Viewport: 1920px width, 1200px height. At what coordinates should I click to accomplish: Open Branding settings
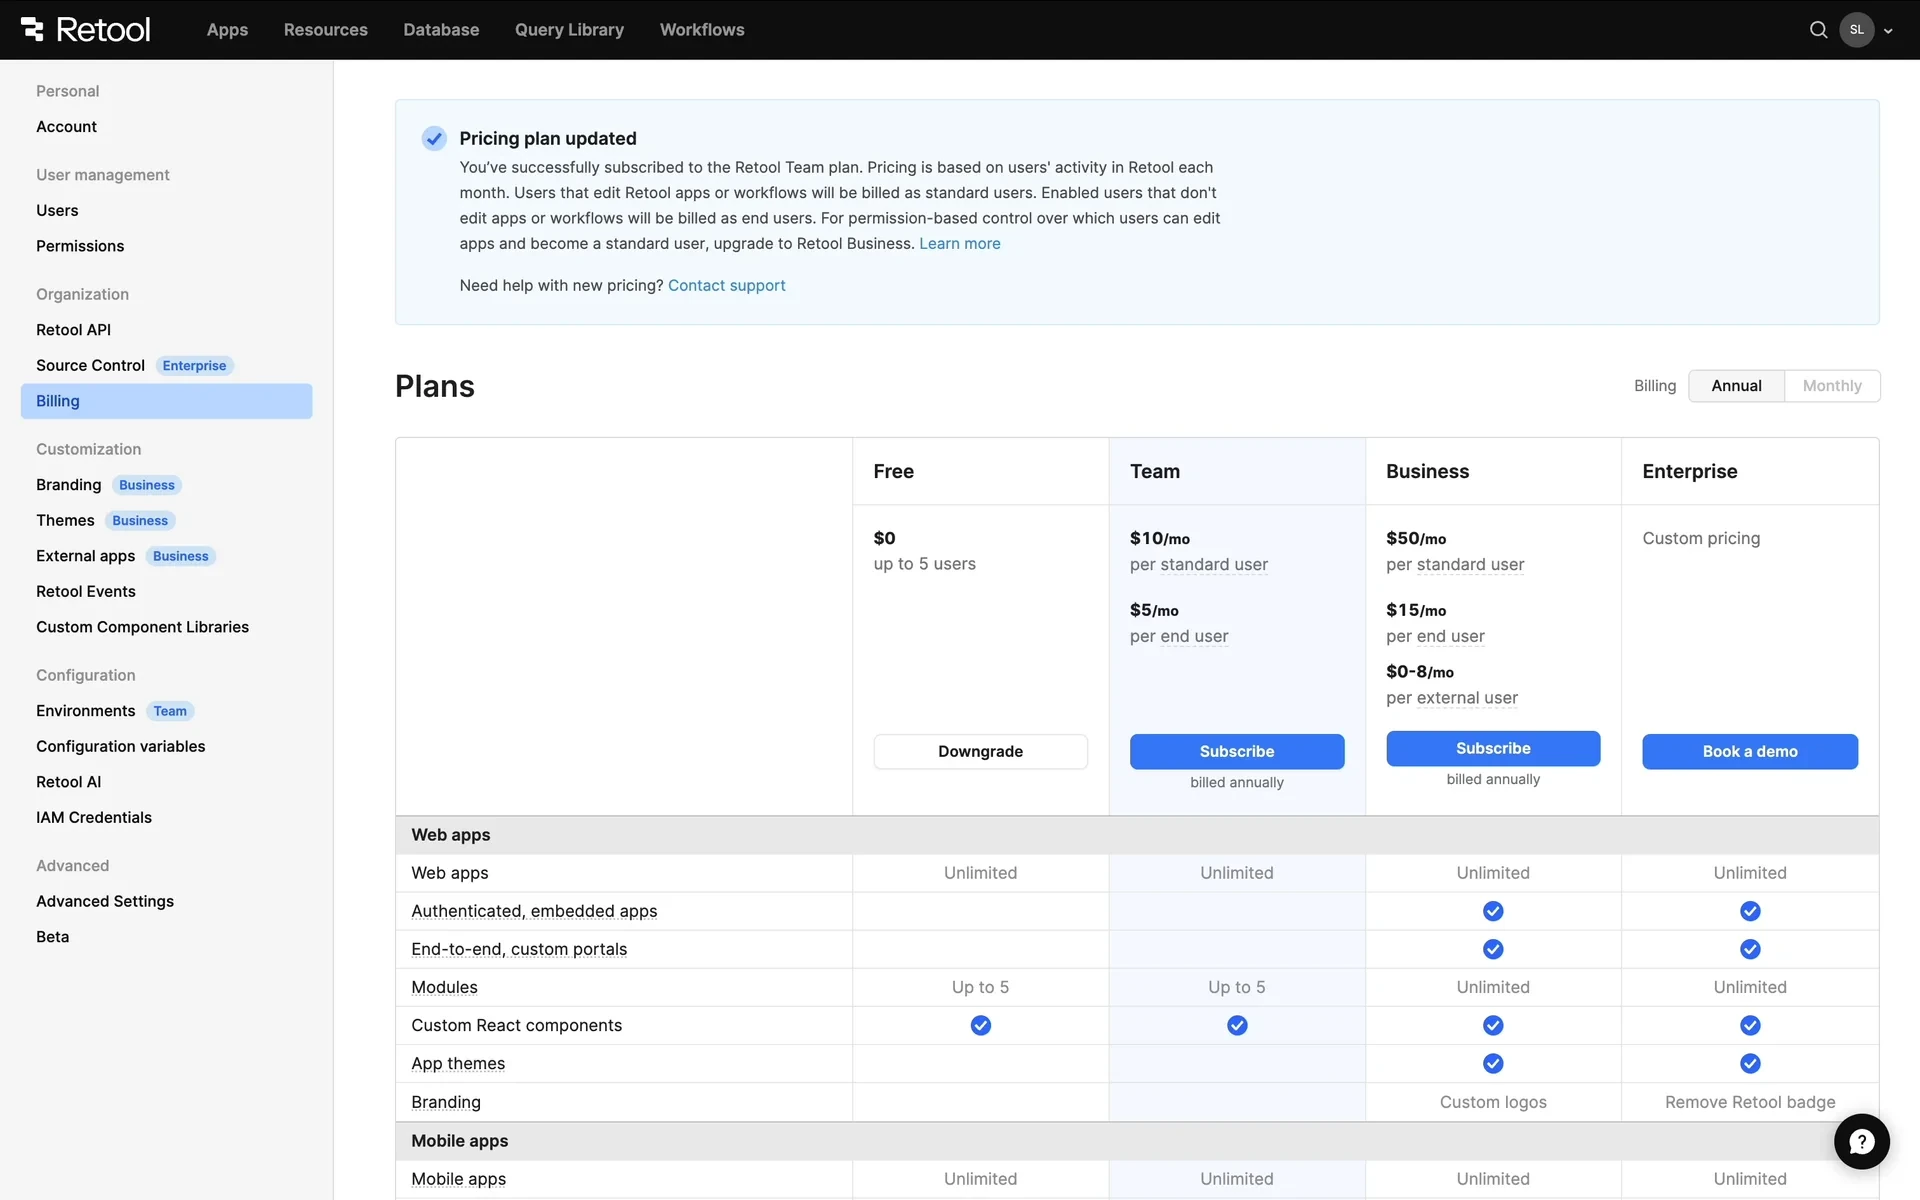tap(68, 485)
